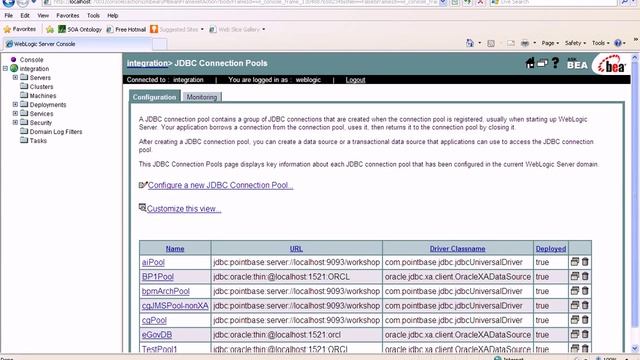Viewport: 640px width, 360px height.
Task: Open the Page dropdown menu
Action: (x=550, y=43)
